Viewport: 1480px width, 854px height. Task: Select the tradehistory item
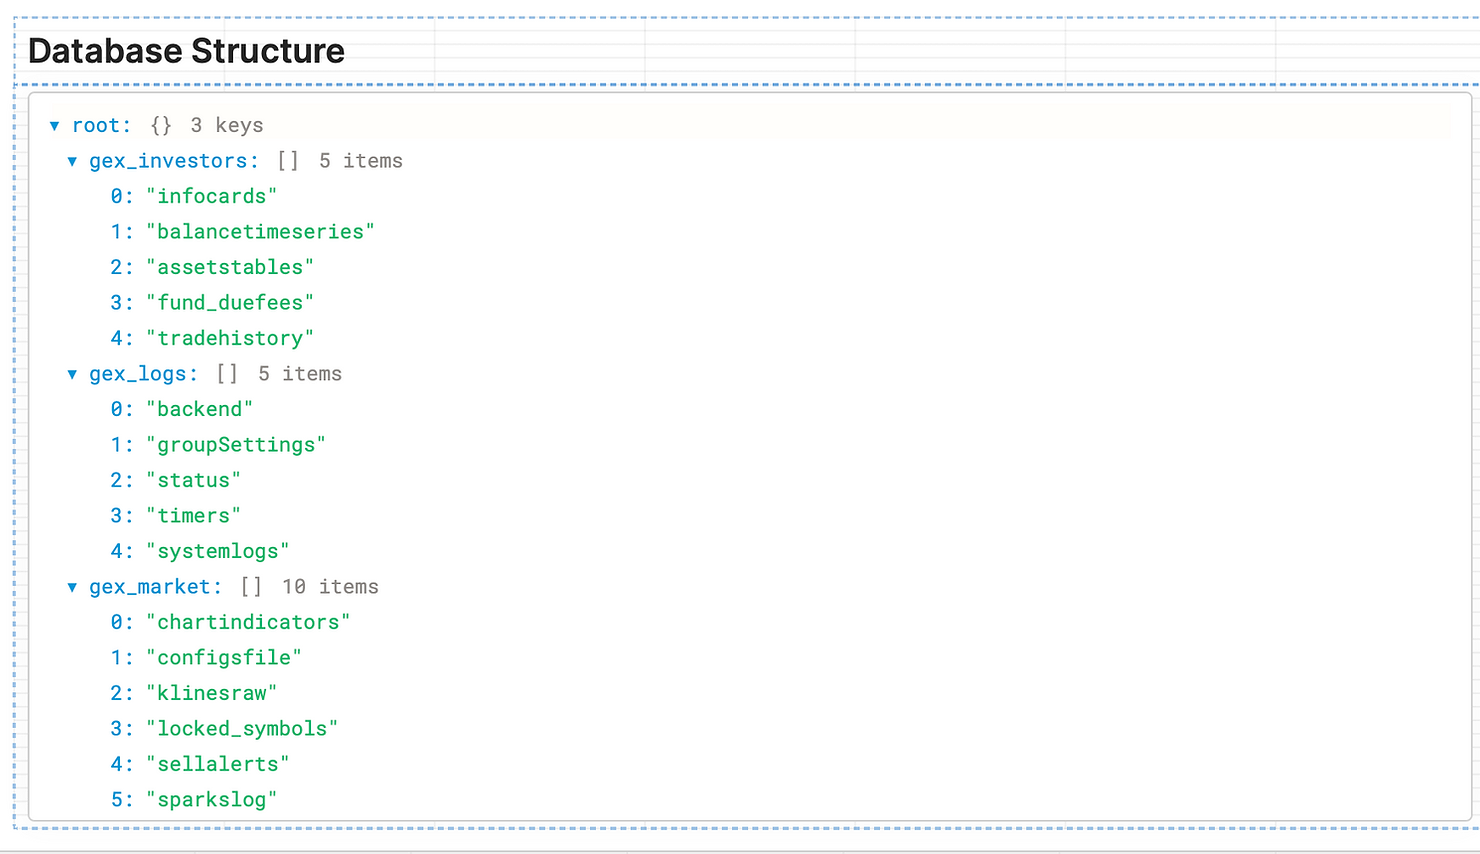231,337
